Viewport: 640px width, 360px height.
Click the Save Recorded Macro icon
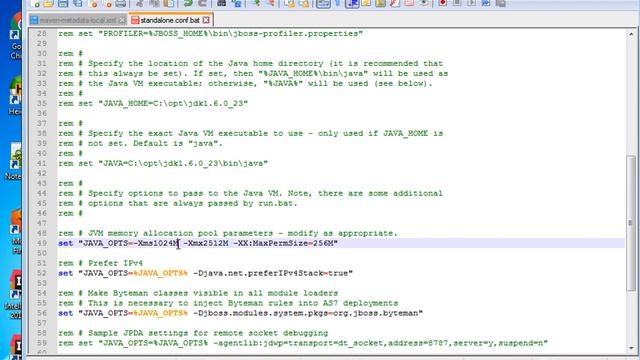(x=500, y=4)
